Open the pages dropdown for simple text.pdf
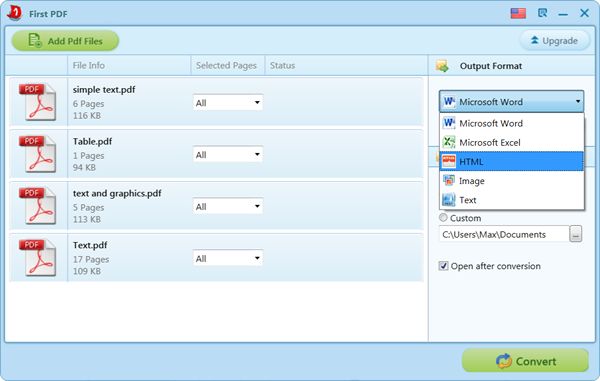This screenshot has width=600, height=381. point(228,103)
